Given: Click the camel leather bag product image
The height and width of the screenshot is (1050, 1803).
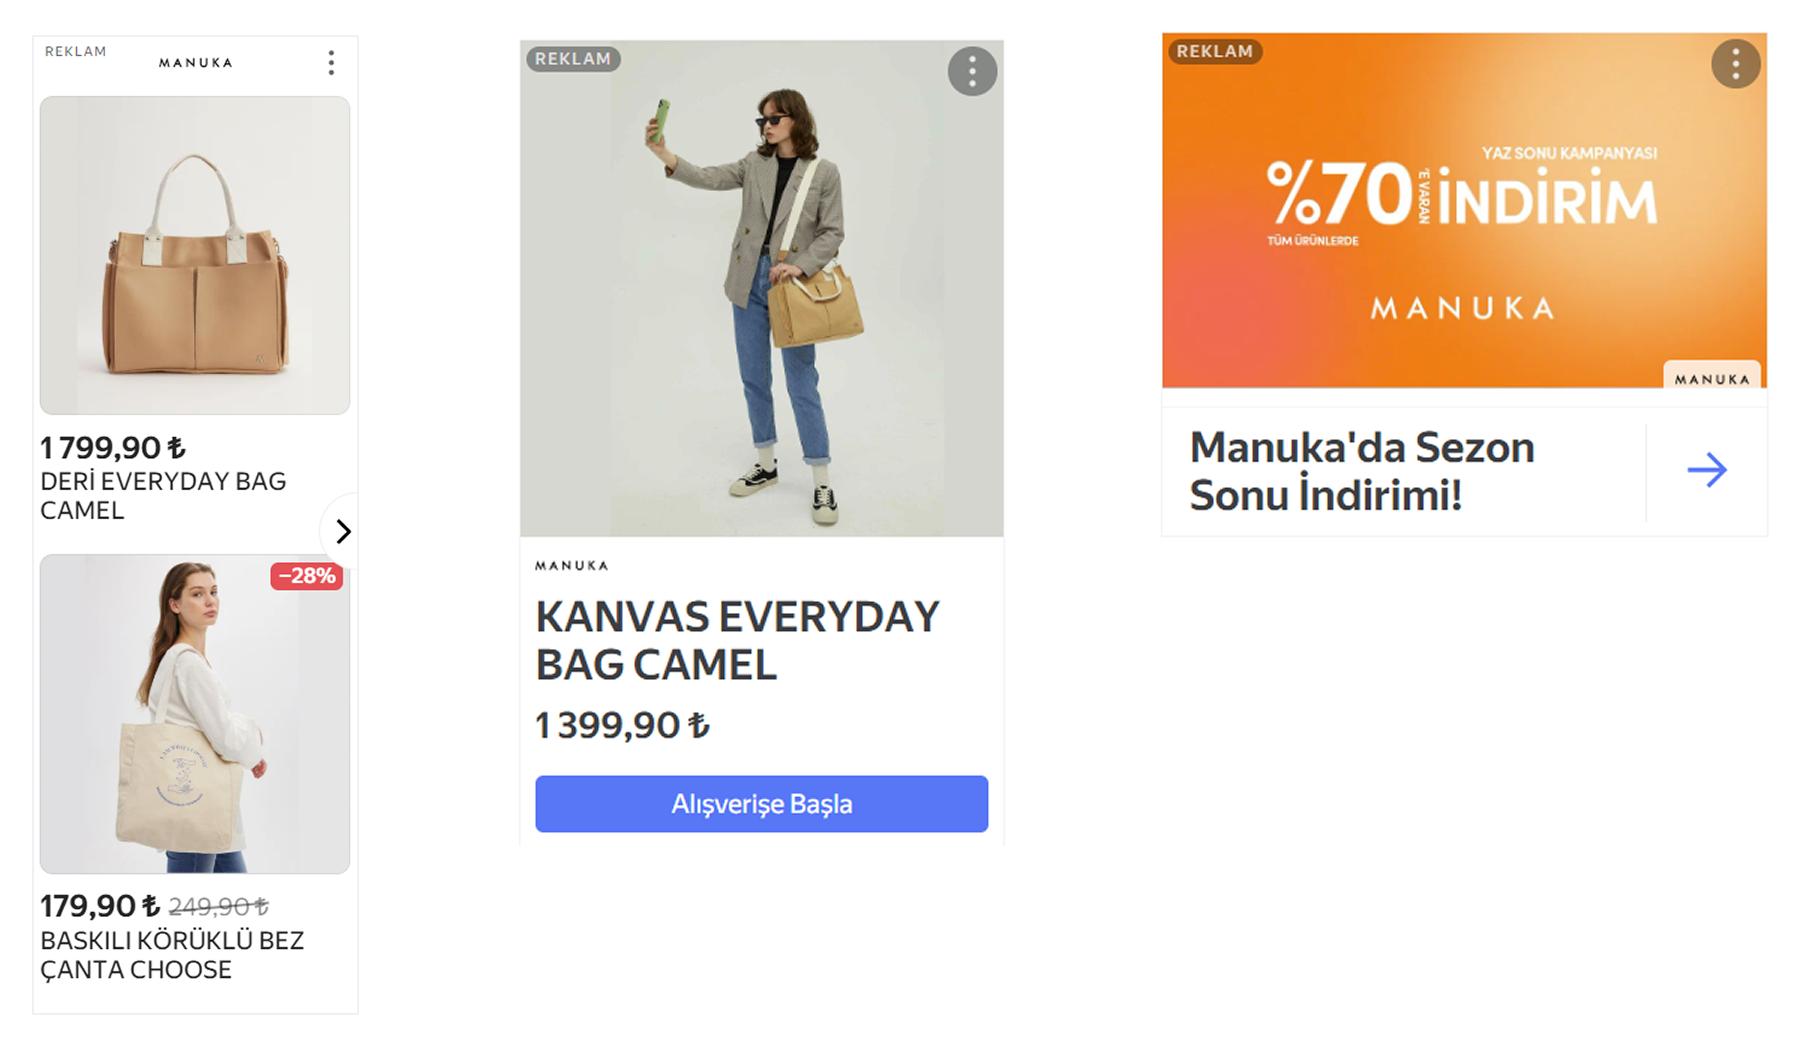Looking at the screenshot, I should pyautogui.click(x=195, y=255).
